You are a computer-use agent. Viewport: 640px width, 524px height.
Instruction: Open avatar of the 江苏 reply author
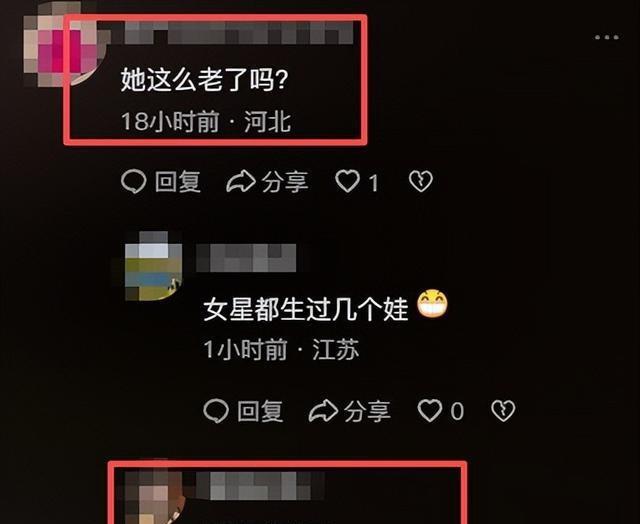point(153,266)
